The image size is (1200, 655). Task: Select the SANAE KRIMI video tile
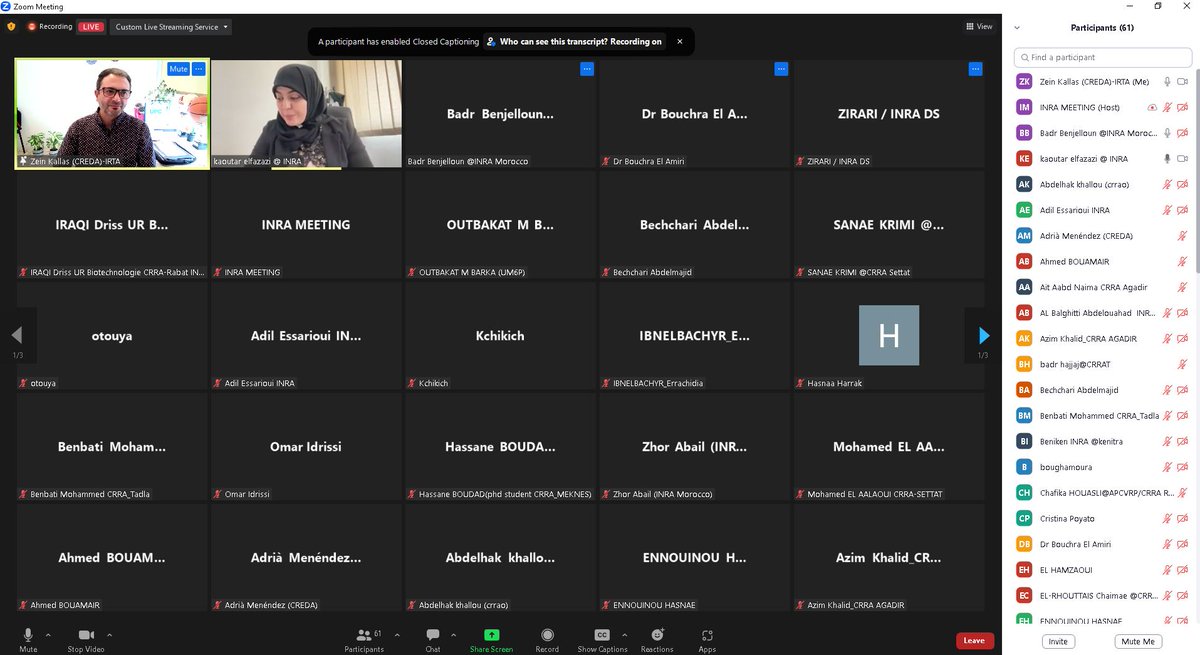(x=889, y=225)
